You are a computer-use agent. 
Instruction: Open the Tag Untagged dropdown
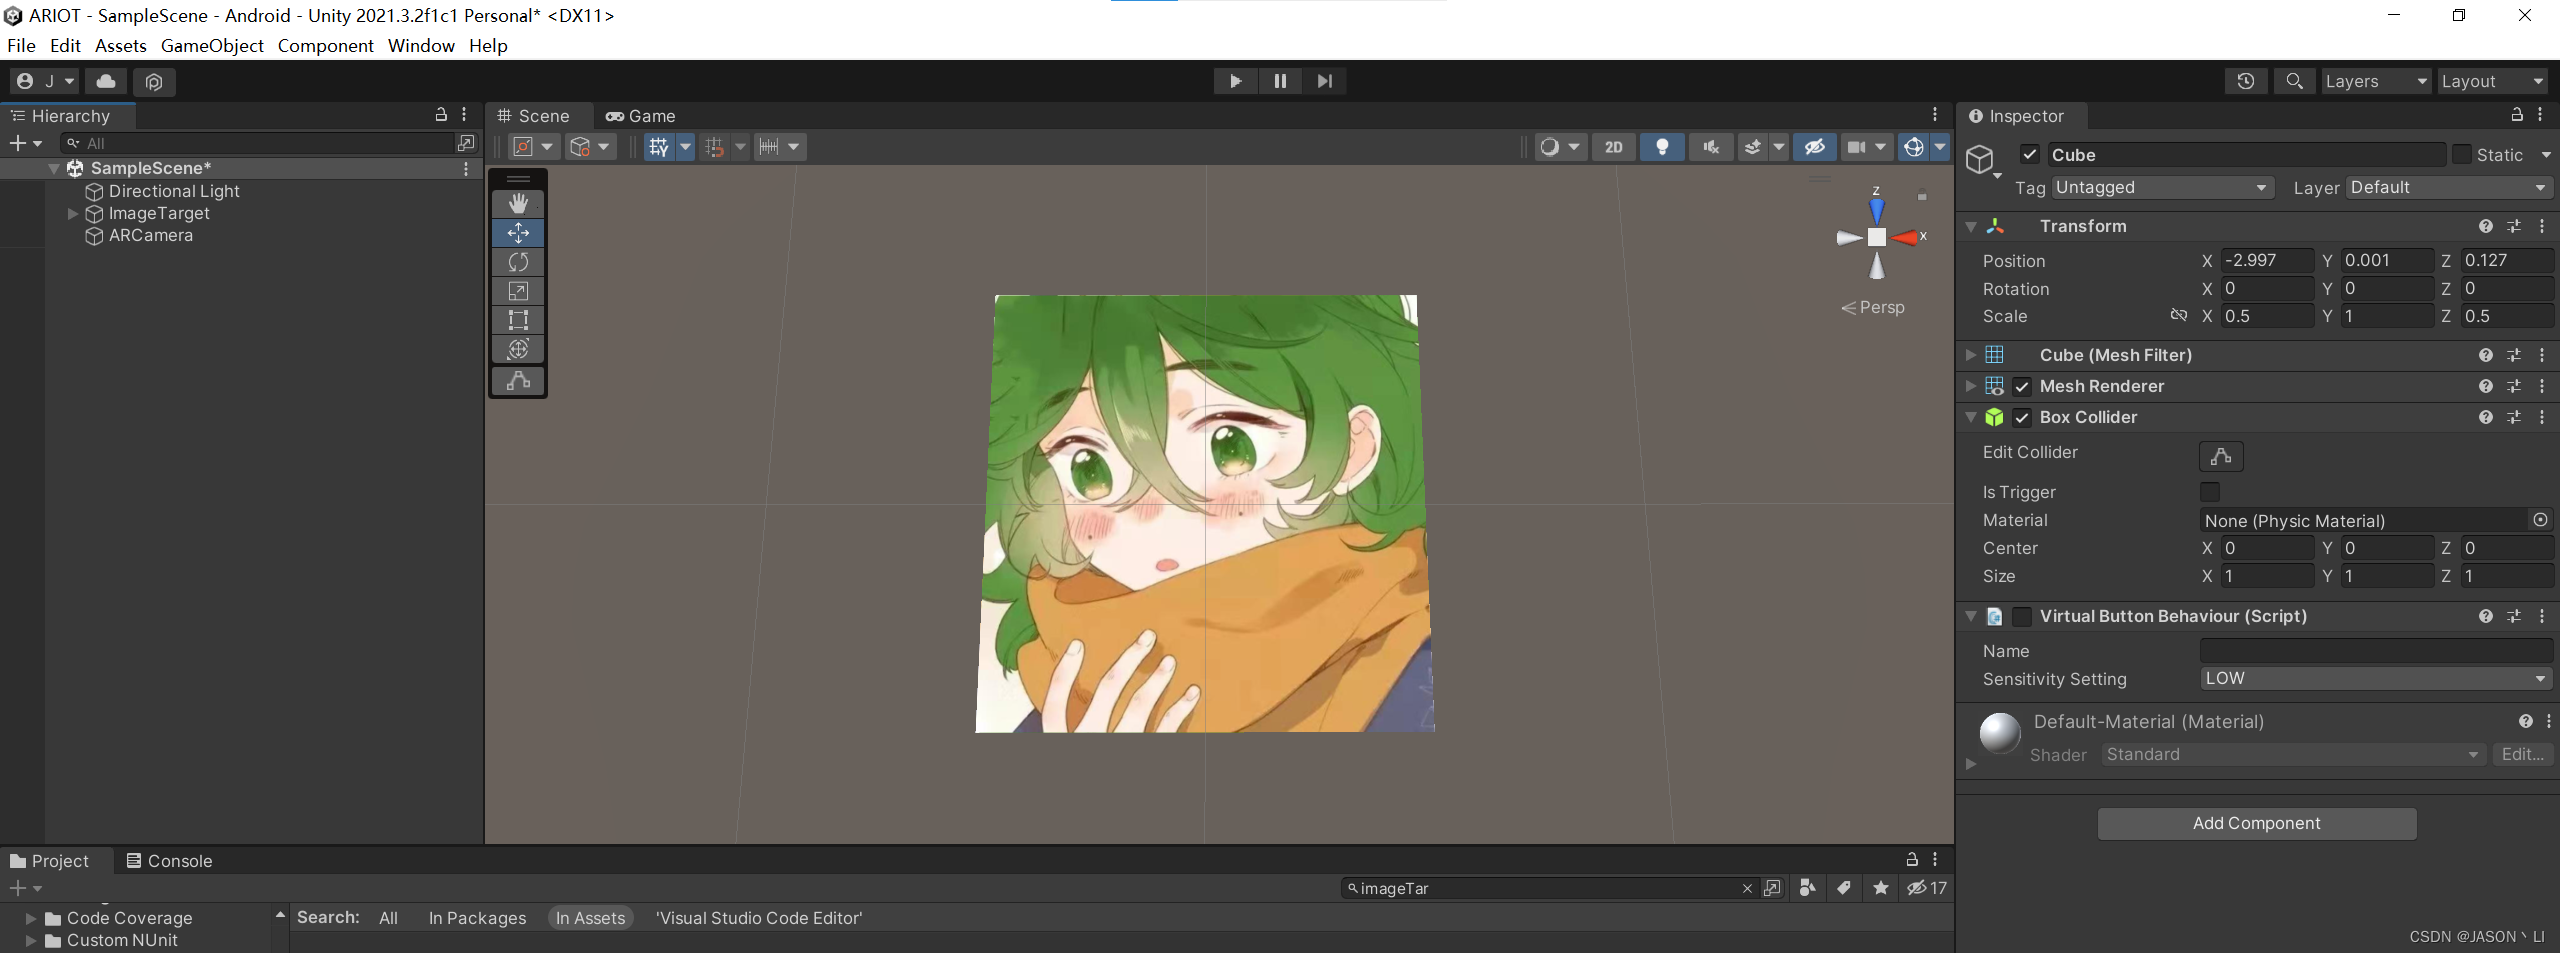click(x=2163, y=188)
